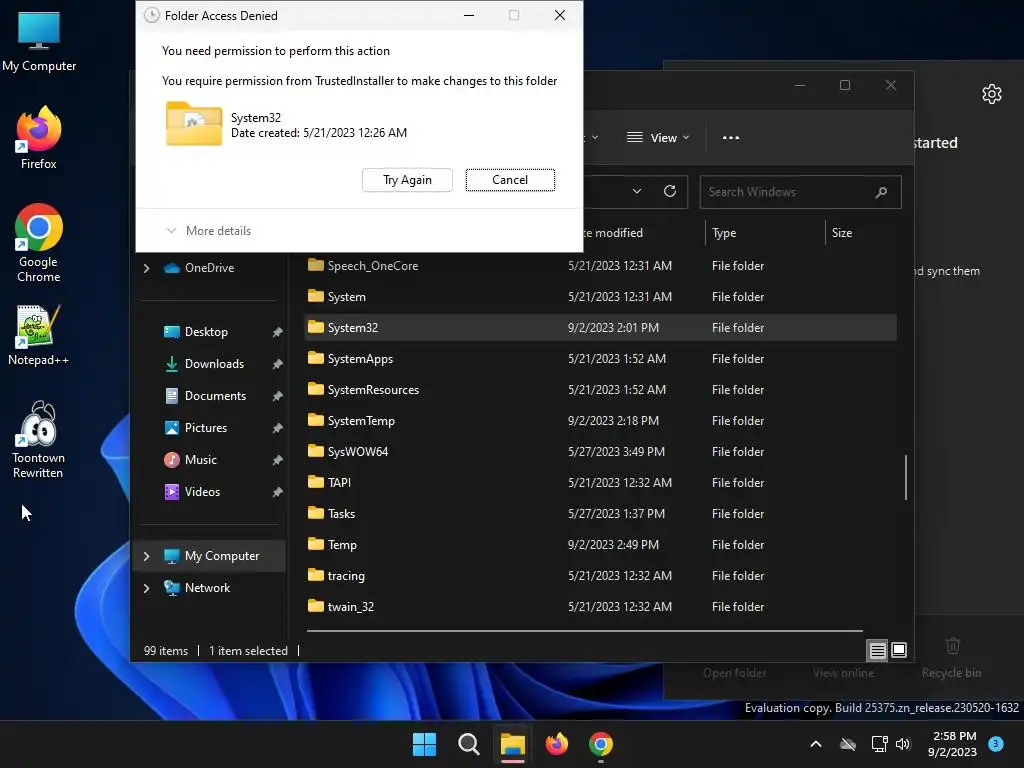Expand More details in the dialog
The width and height of the screenshot is (1024, 768).
pos(208,231)
